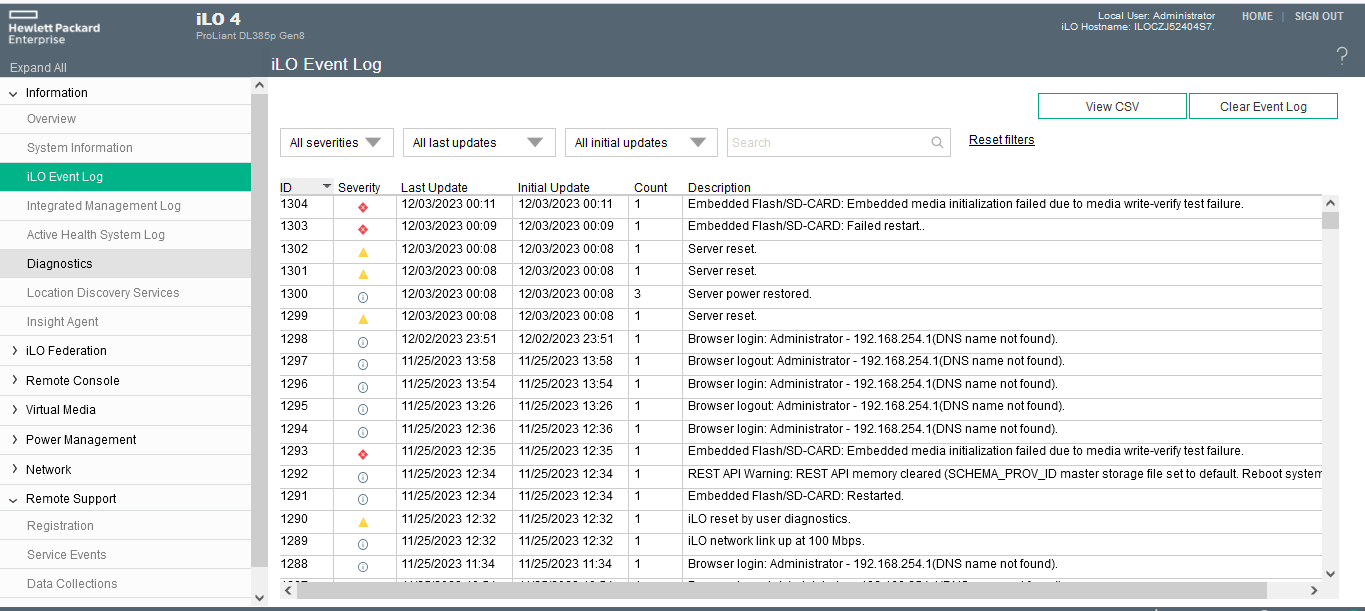Open Integrated Management Log page
This screenshot has height=611, width=1365.
(x=104, y=206)
